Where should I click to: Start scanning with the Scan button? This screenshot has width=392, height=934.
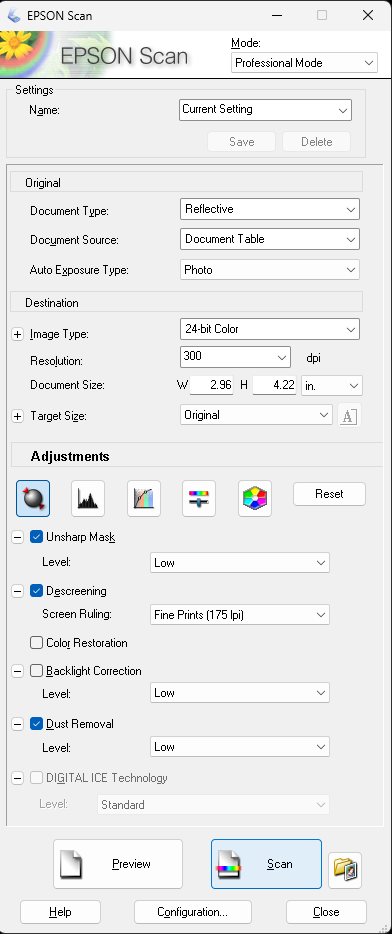tap(266, 864)
